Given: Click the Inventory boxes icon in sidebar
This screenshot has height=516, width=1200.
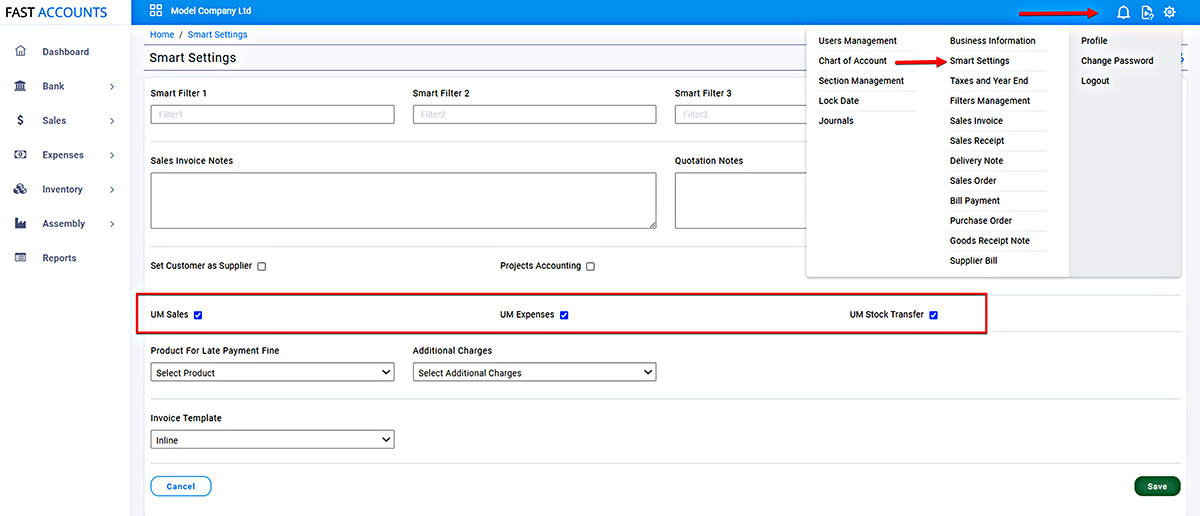Looking at the screenshot, I should [x=20, y=189].
